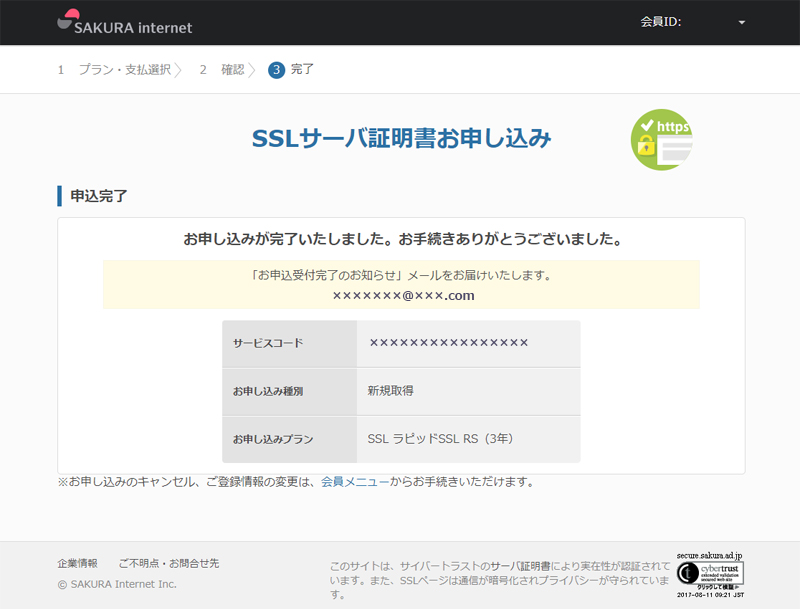Click the 新規取得 value cell
Image resolution: width=800 pixels, height=609 pixels.
(468, 391)
